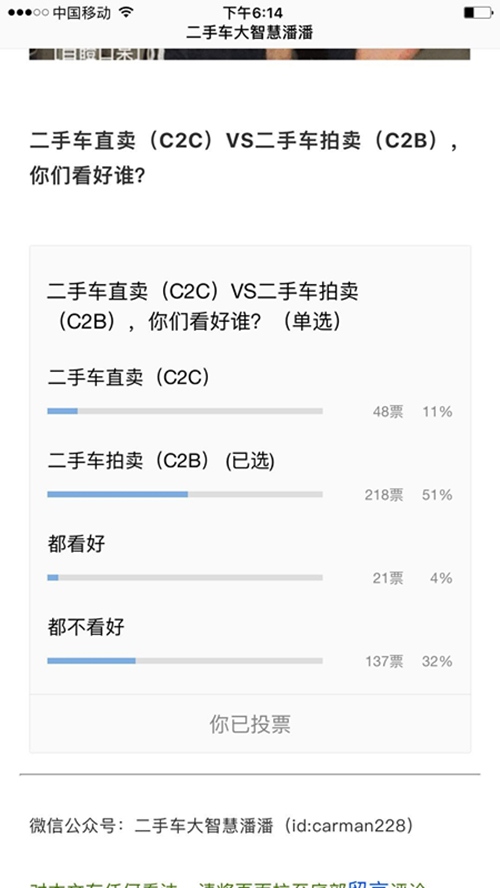Image resolution: width=500 pixels, height=888 pixels.
Task: Tap the 218票 vote count
Action: (384, 495)
